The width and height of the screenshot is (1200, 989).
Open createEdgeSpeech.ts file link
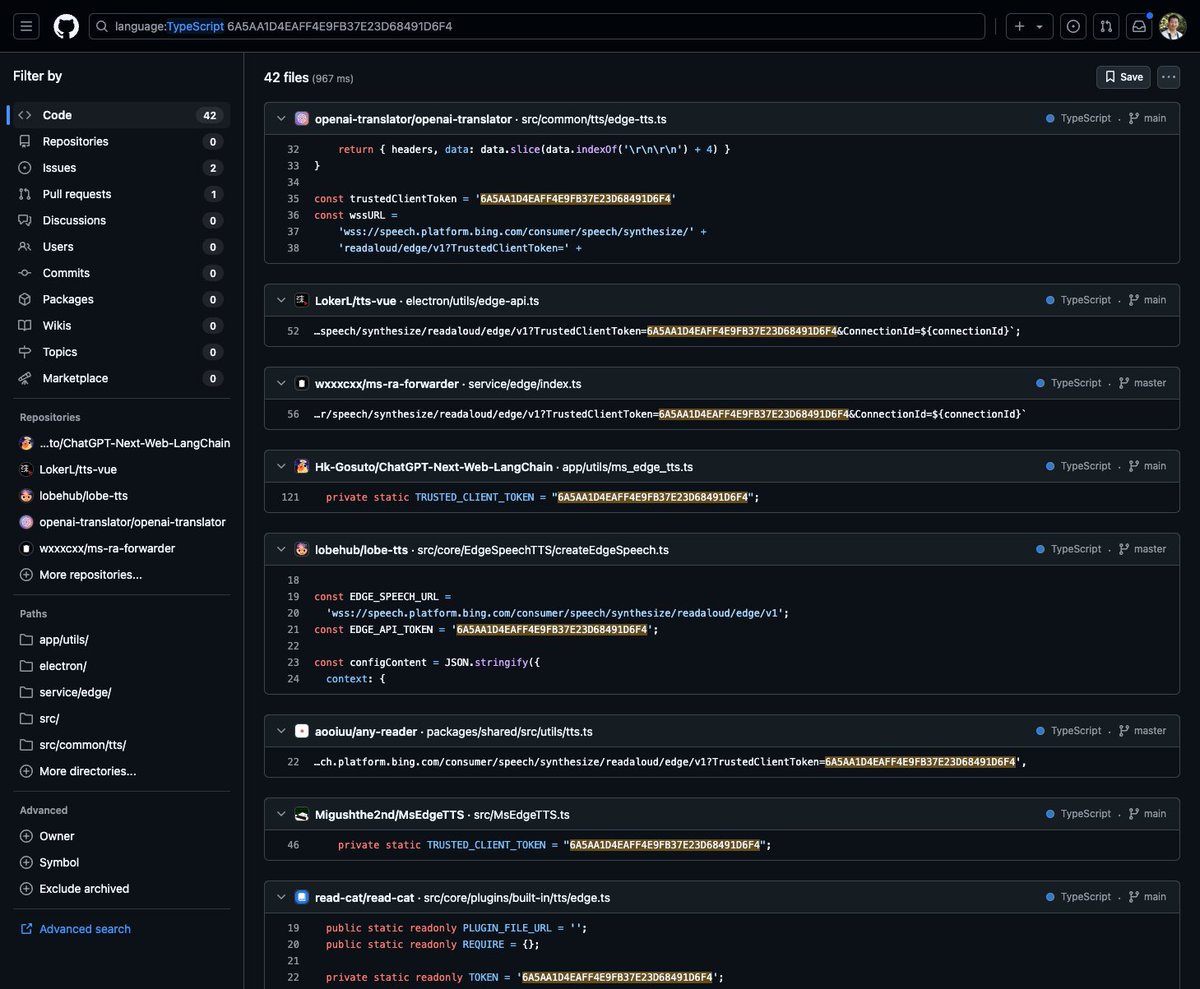point(543,549)
